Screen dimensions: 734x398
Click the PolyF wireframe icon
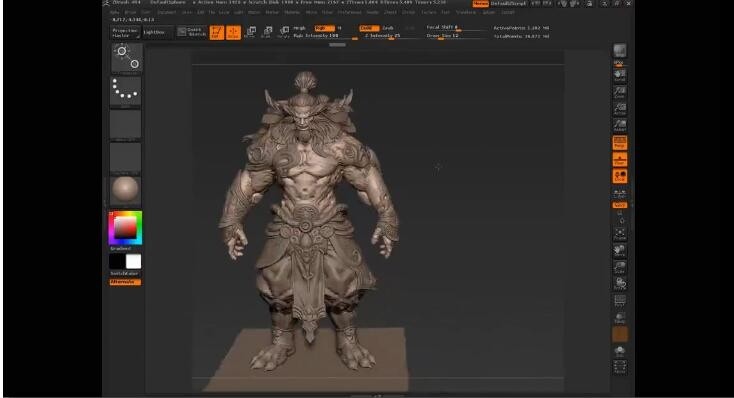[x=620, y=301]
